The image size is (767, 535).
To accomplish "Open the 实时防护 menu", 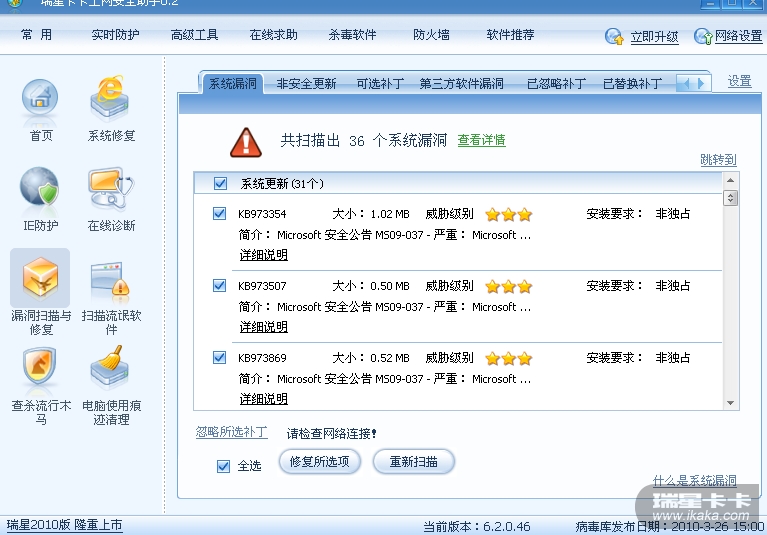I will tap(115, 35).
